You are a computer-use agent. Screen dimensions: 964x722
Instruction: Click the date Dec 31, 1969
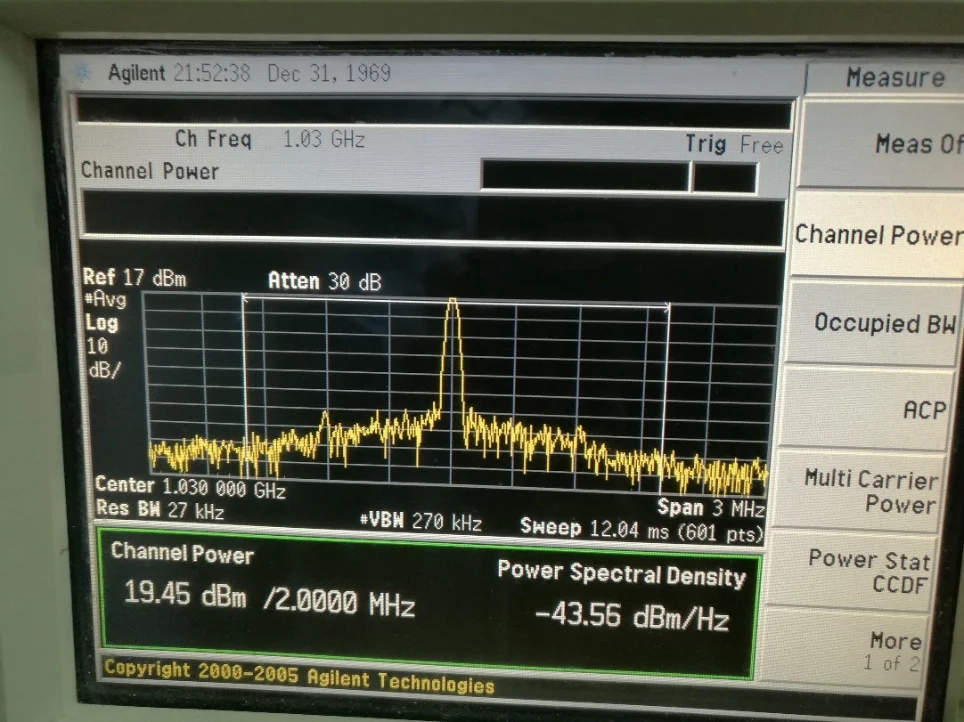point(329,73)
